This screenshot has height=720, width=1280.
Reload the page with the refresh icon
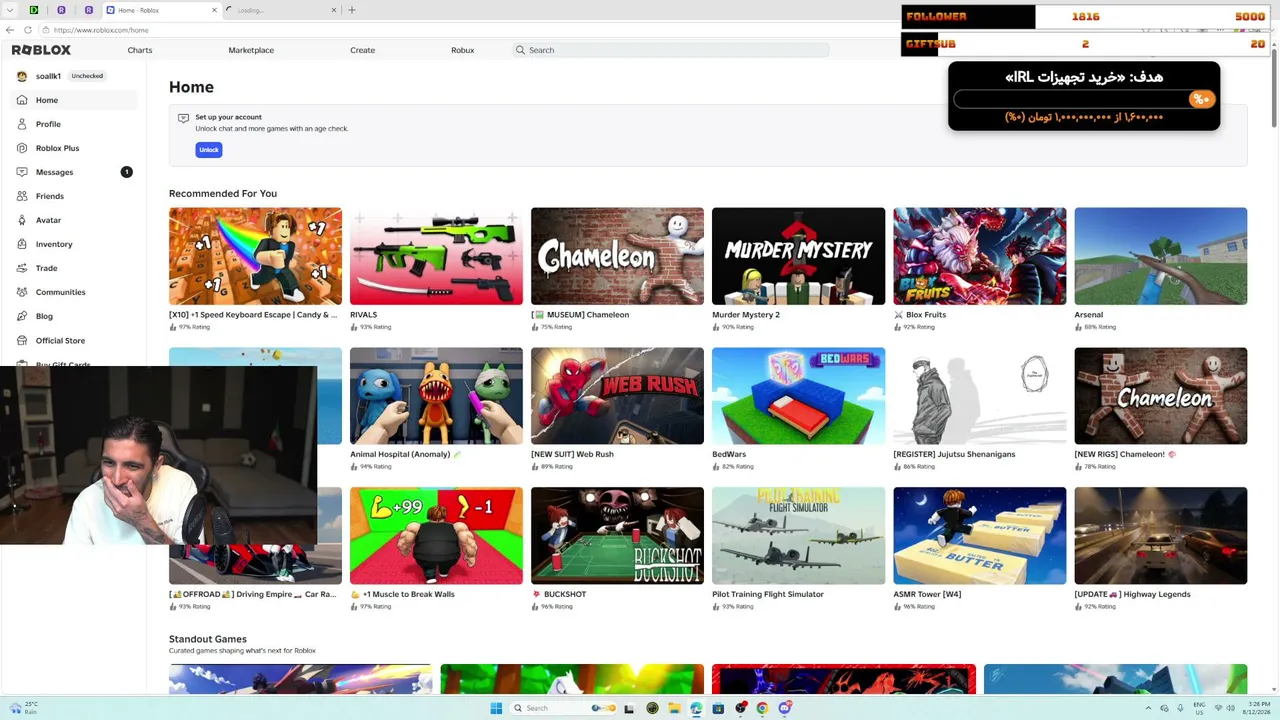pos(27,30)
